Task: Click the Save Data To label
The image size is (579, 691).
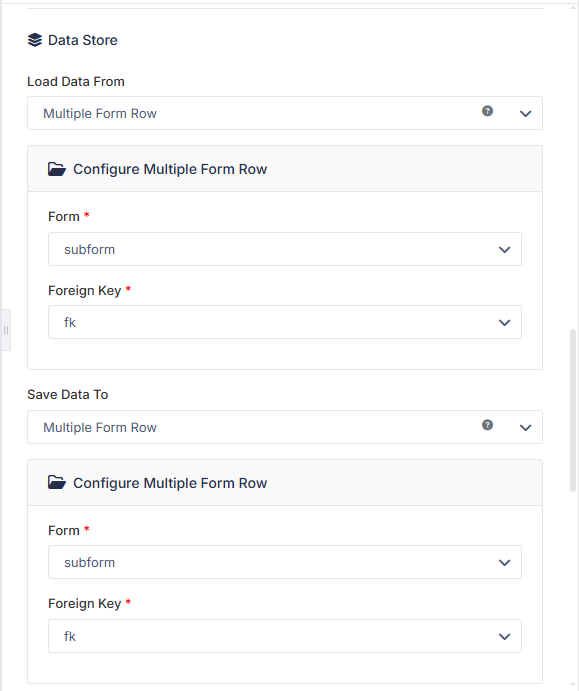Action: click(67, 394)
